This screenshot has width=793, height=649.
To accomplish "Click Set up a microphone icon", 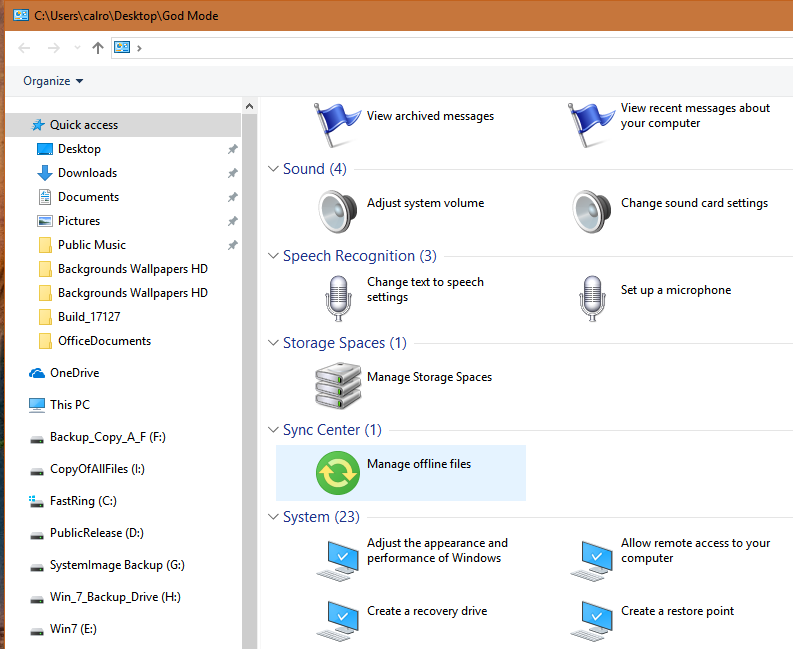I will 592,298.
